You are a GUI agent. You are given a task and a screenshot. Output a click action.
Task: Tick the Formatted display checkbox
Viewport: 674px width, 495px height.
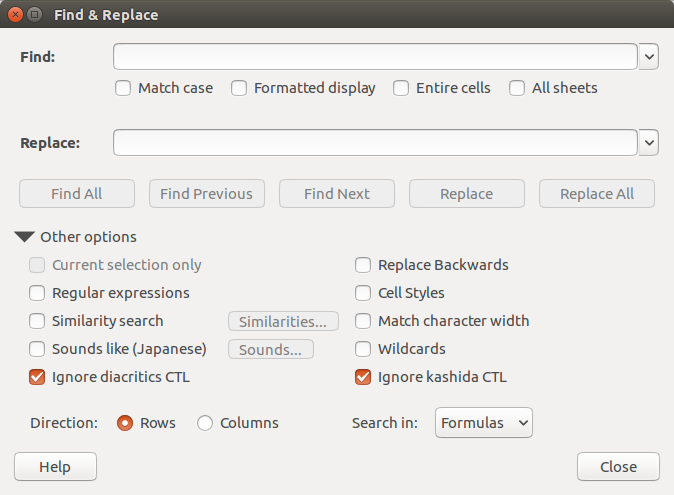coord(239,88)
